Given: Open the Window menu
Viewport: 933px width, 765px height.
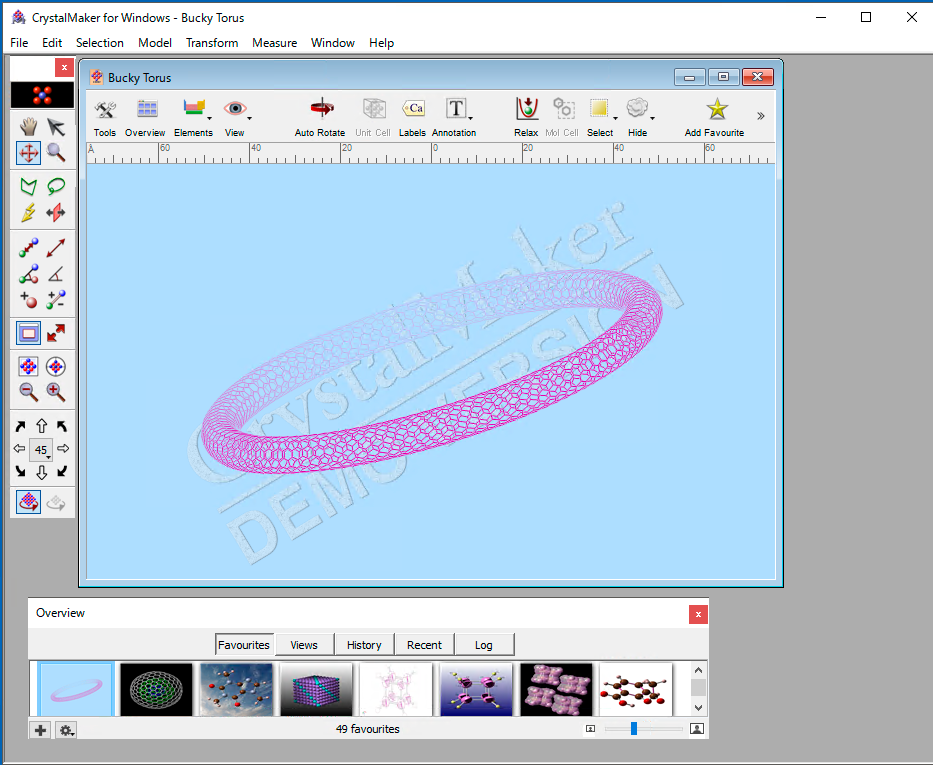Looking at the screenshot, I should pyautogui.click(x=333, y=43).
